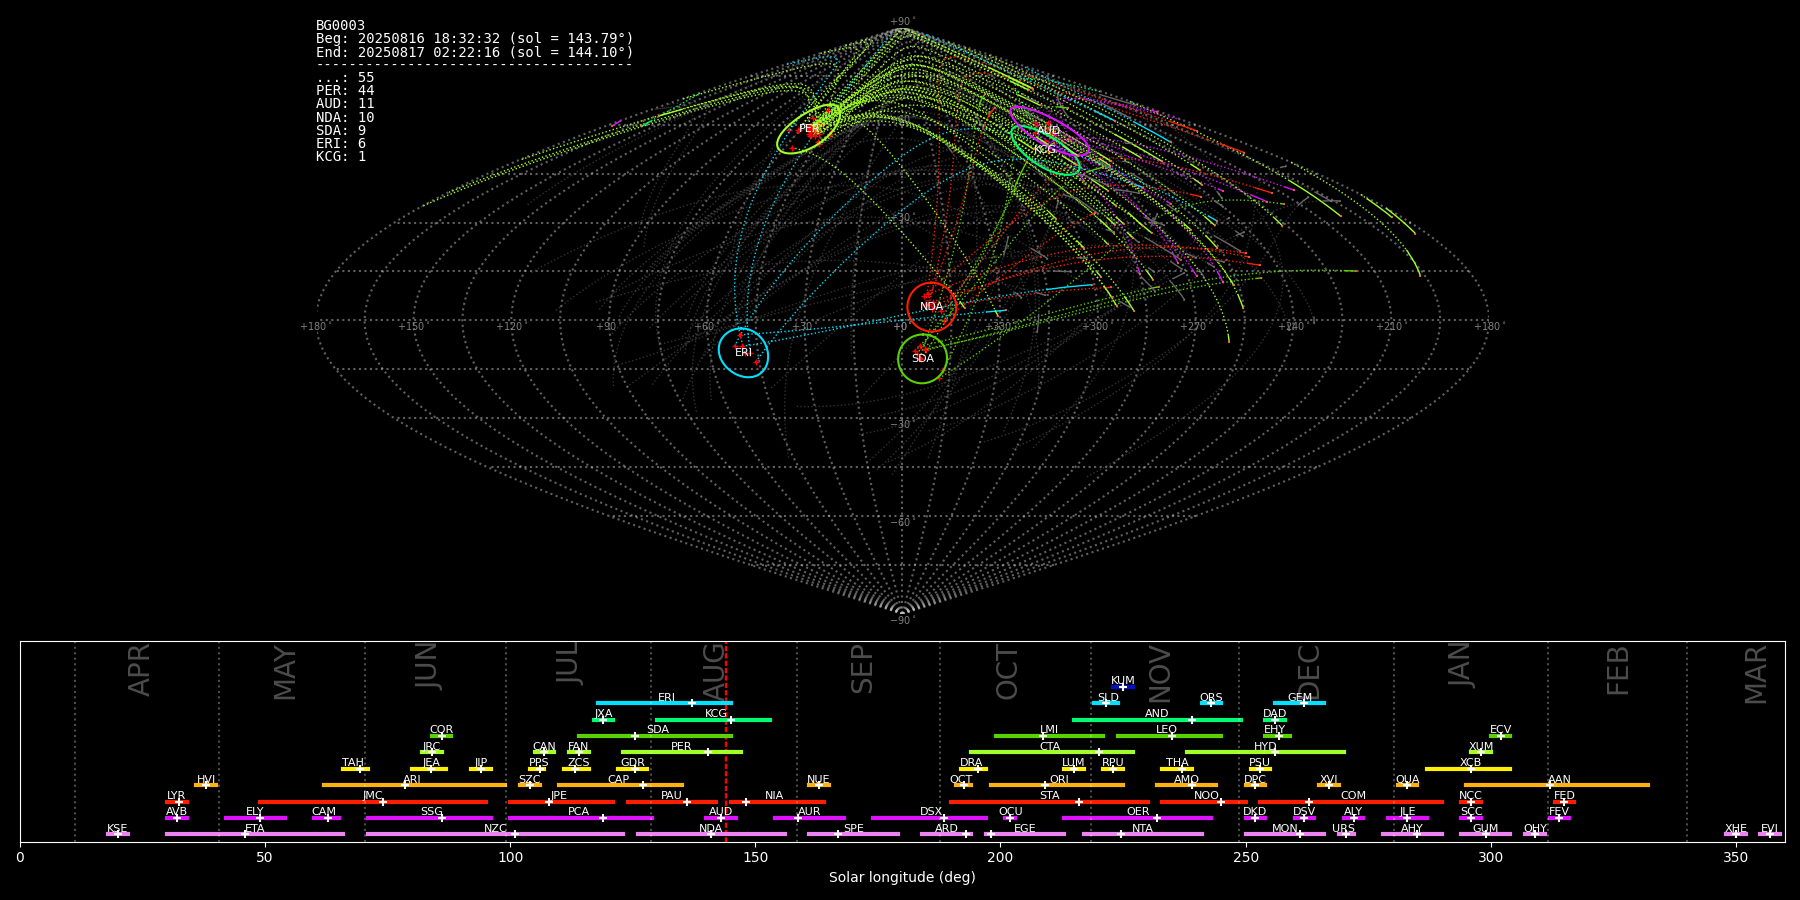Click the APR month label in timeline
This screenshot has width=1800, height=900.
click(x=139, y=670)
